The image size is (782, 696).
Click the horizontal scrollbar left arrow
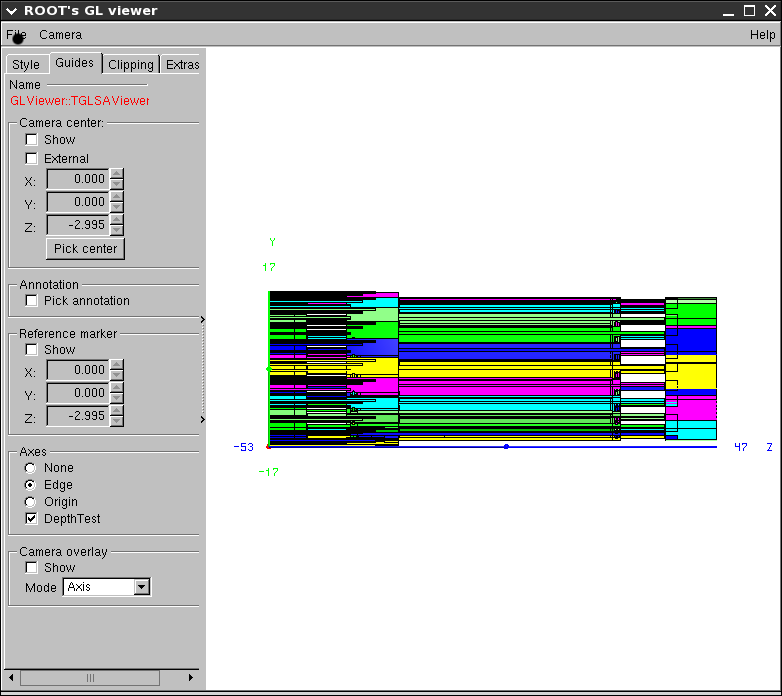click(11, 678)
